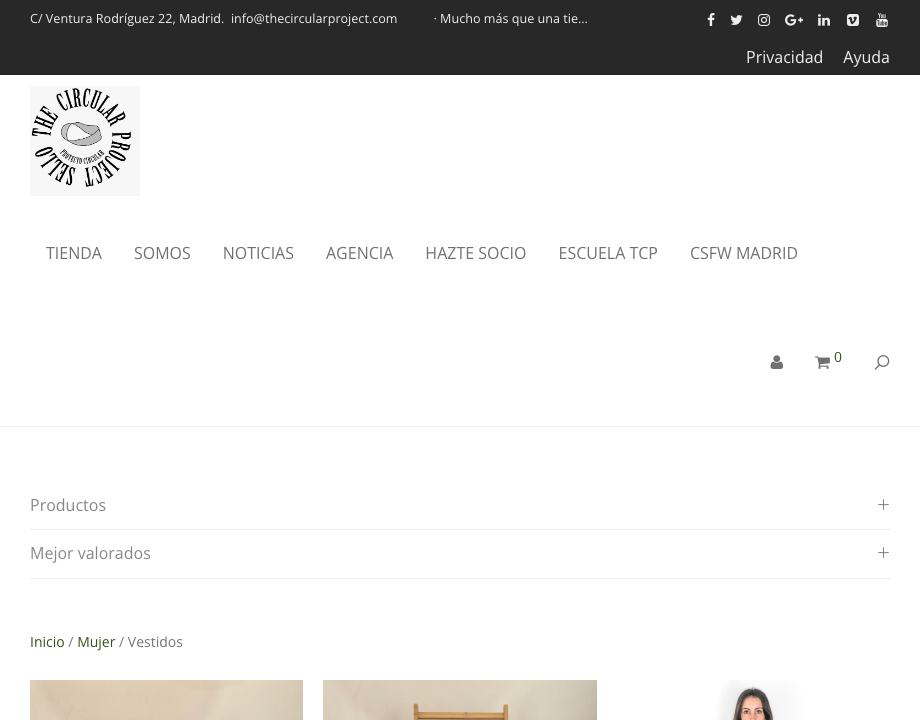The width and height of the screenshot is (920, 720).
Task: Open the YouTube social icon
Action: coord(882,20)
